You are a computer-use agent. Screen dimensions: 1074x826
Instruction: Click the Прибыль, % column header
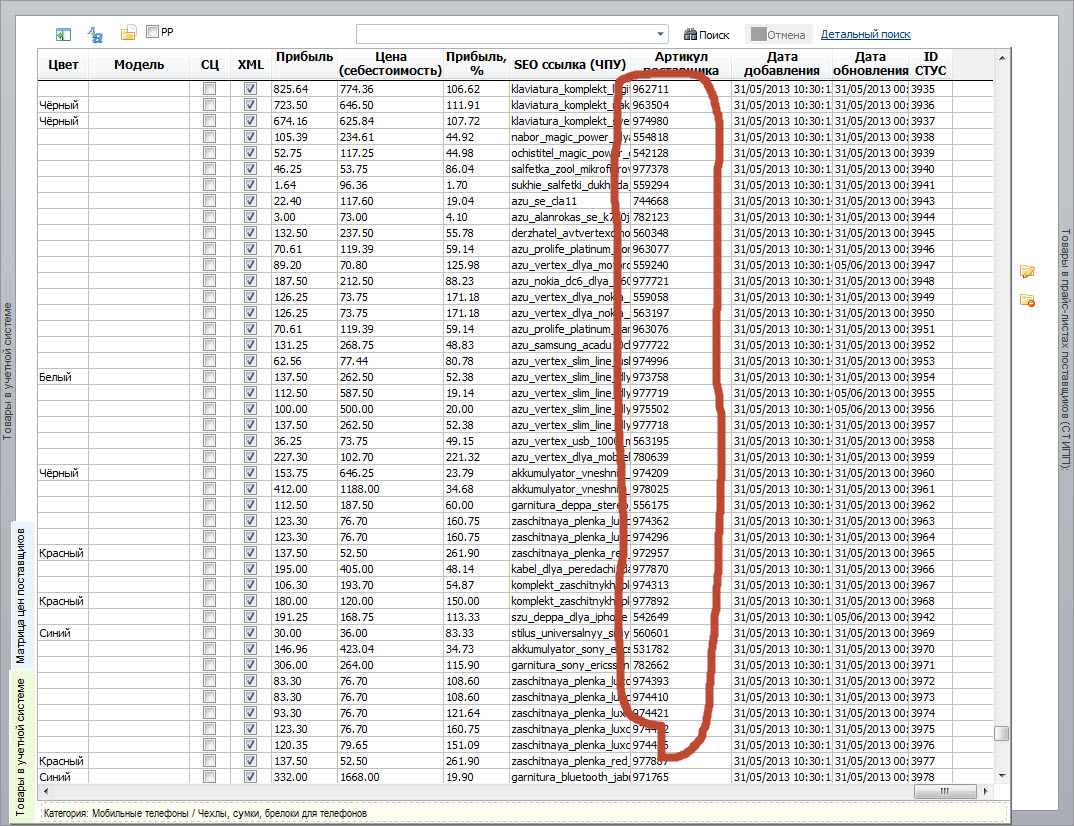[x=476, y=64]
